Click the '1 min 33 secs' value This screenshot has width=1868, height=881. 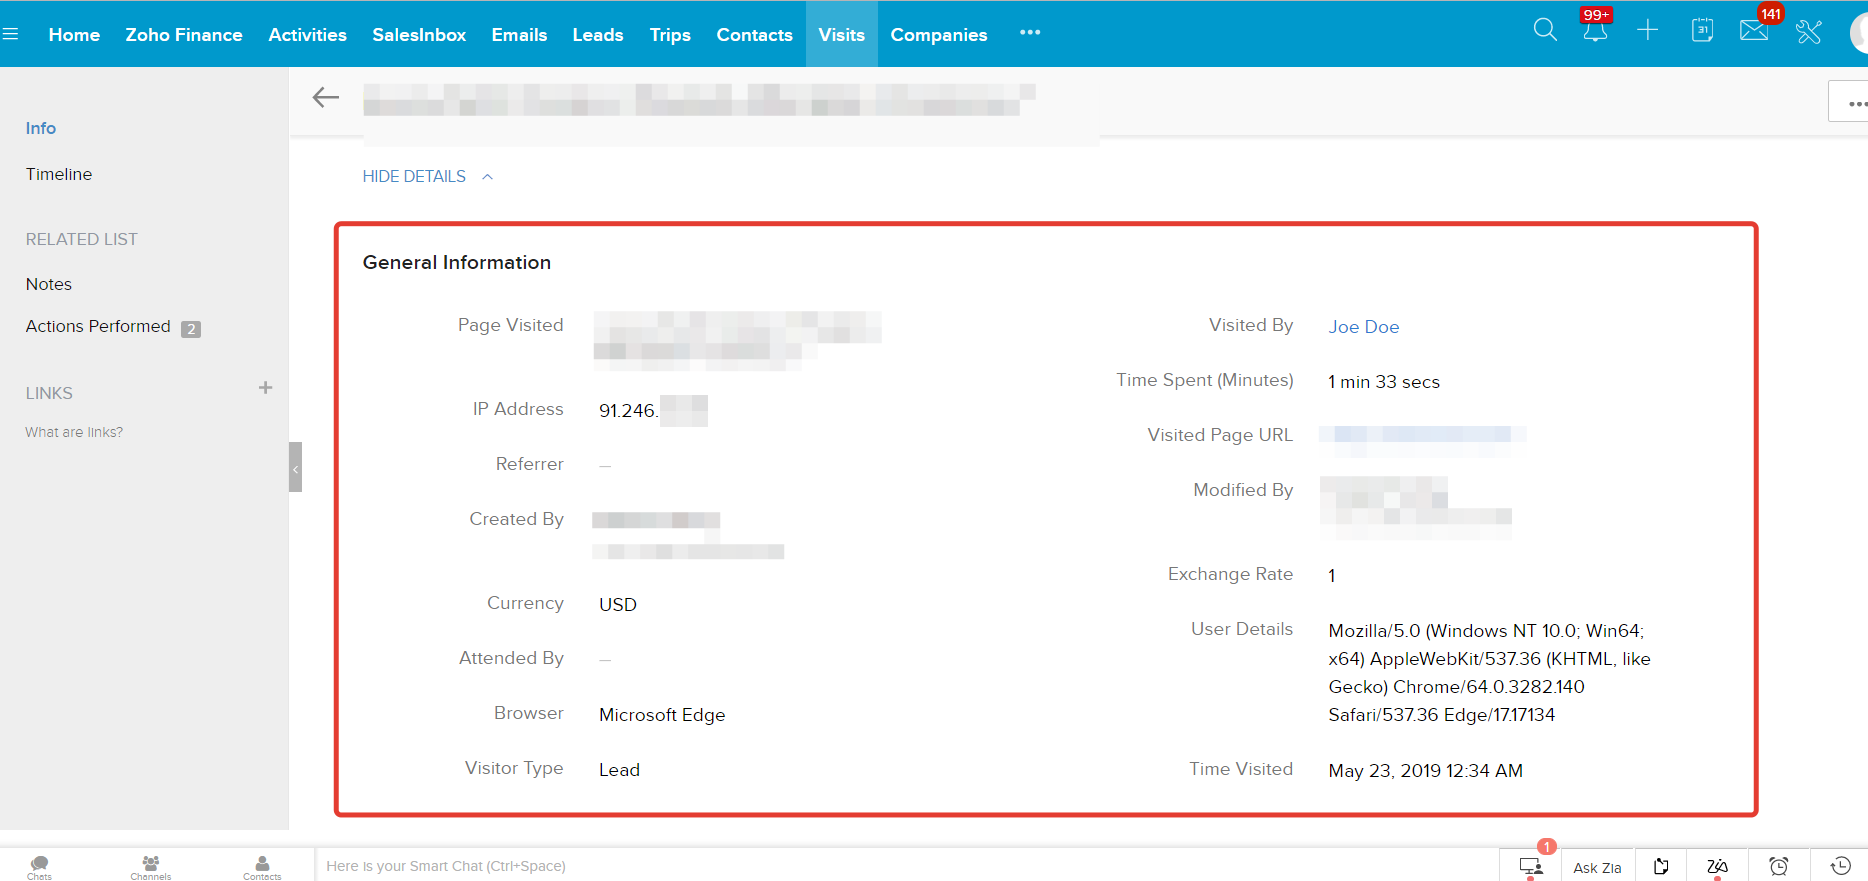(x=1384, y=382)
